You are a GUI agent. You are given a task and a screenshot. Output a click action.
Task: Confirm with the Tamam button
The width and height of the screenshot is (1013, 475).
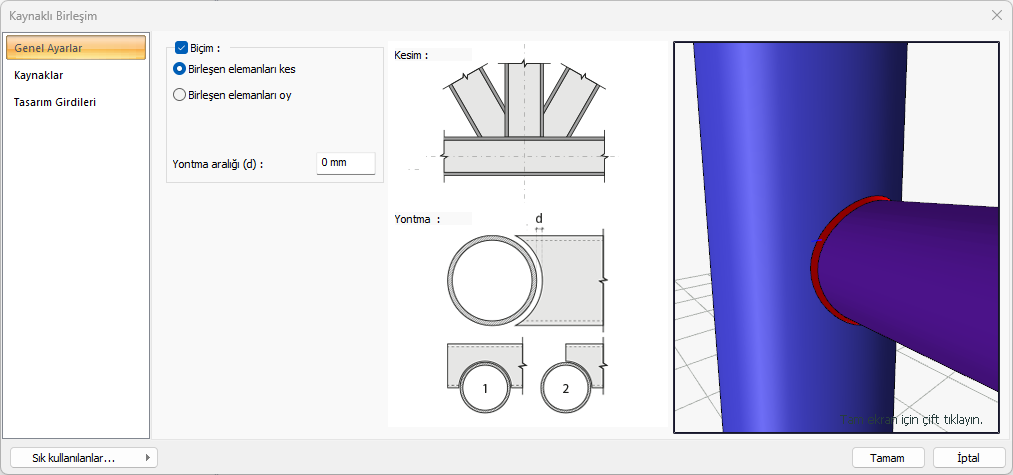pos(887,457)
